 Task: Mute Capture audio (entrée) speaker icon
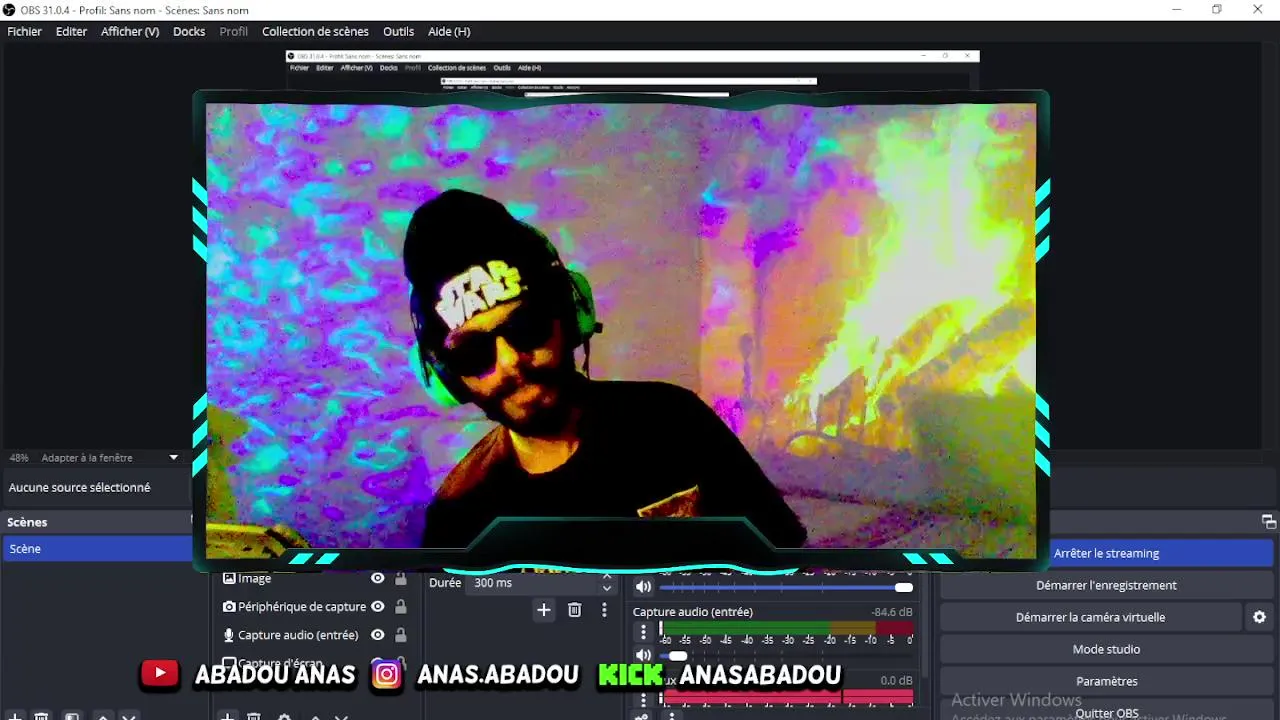click(643, 656)
